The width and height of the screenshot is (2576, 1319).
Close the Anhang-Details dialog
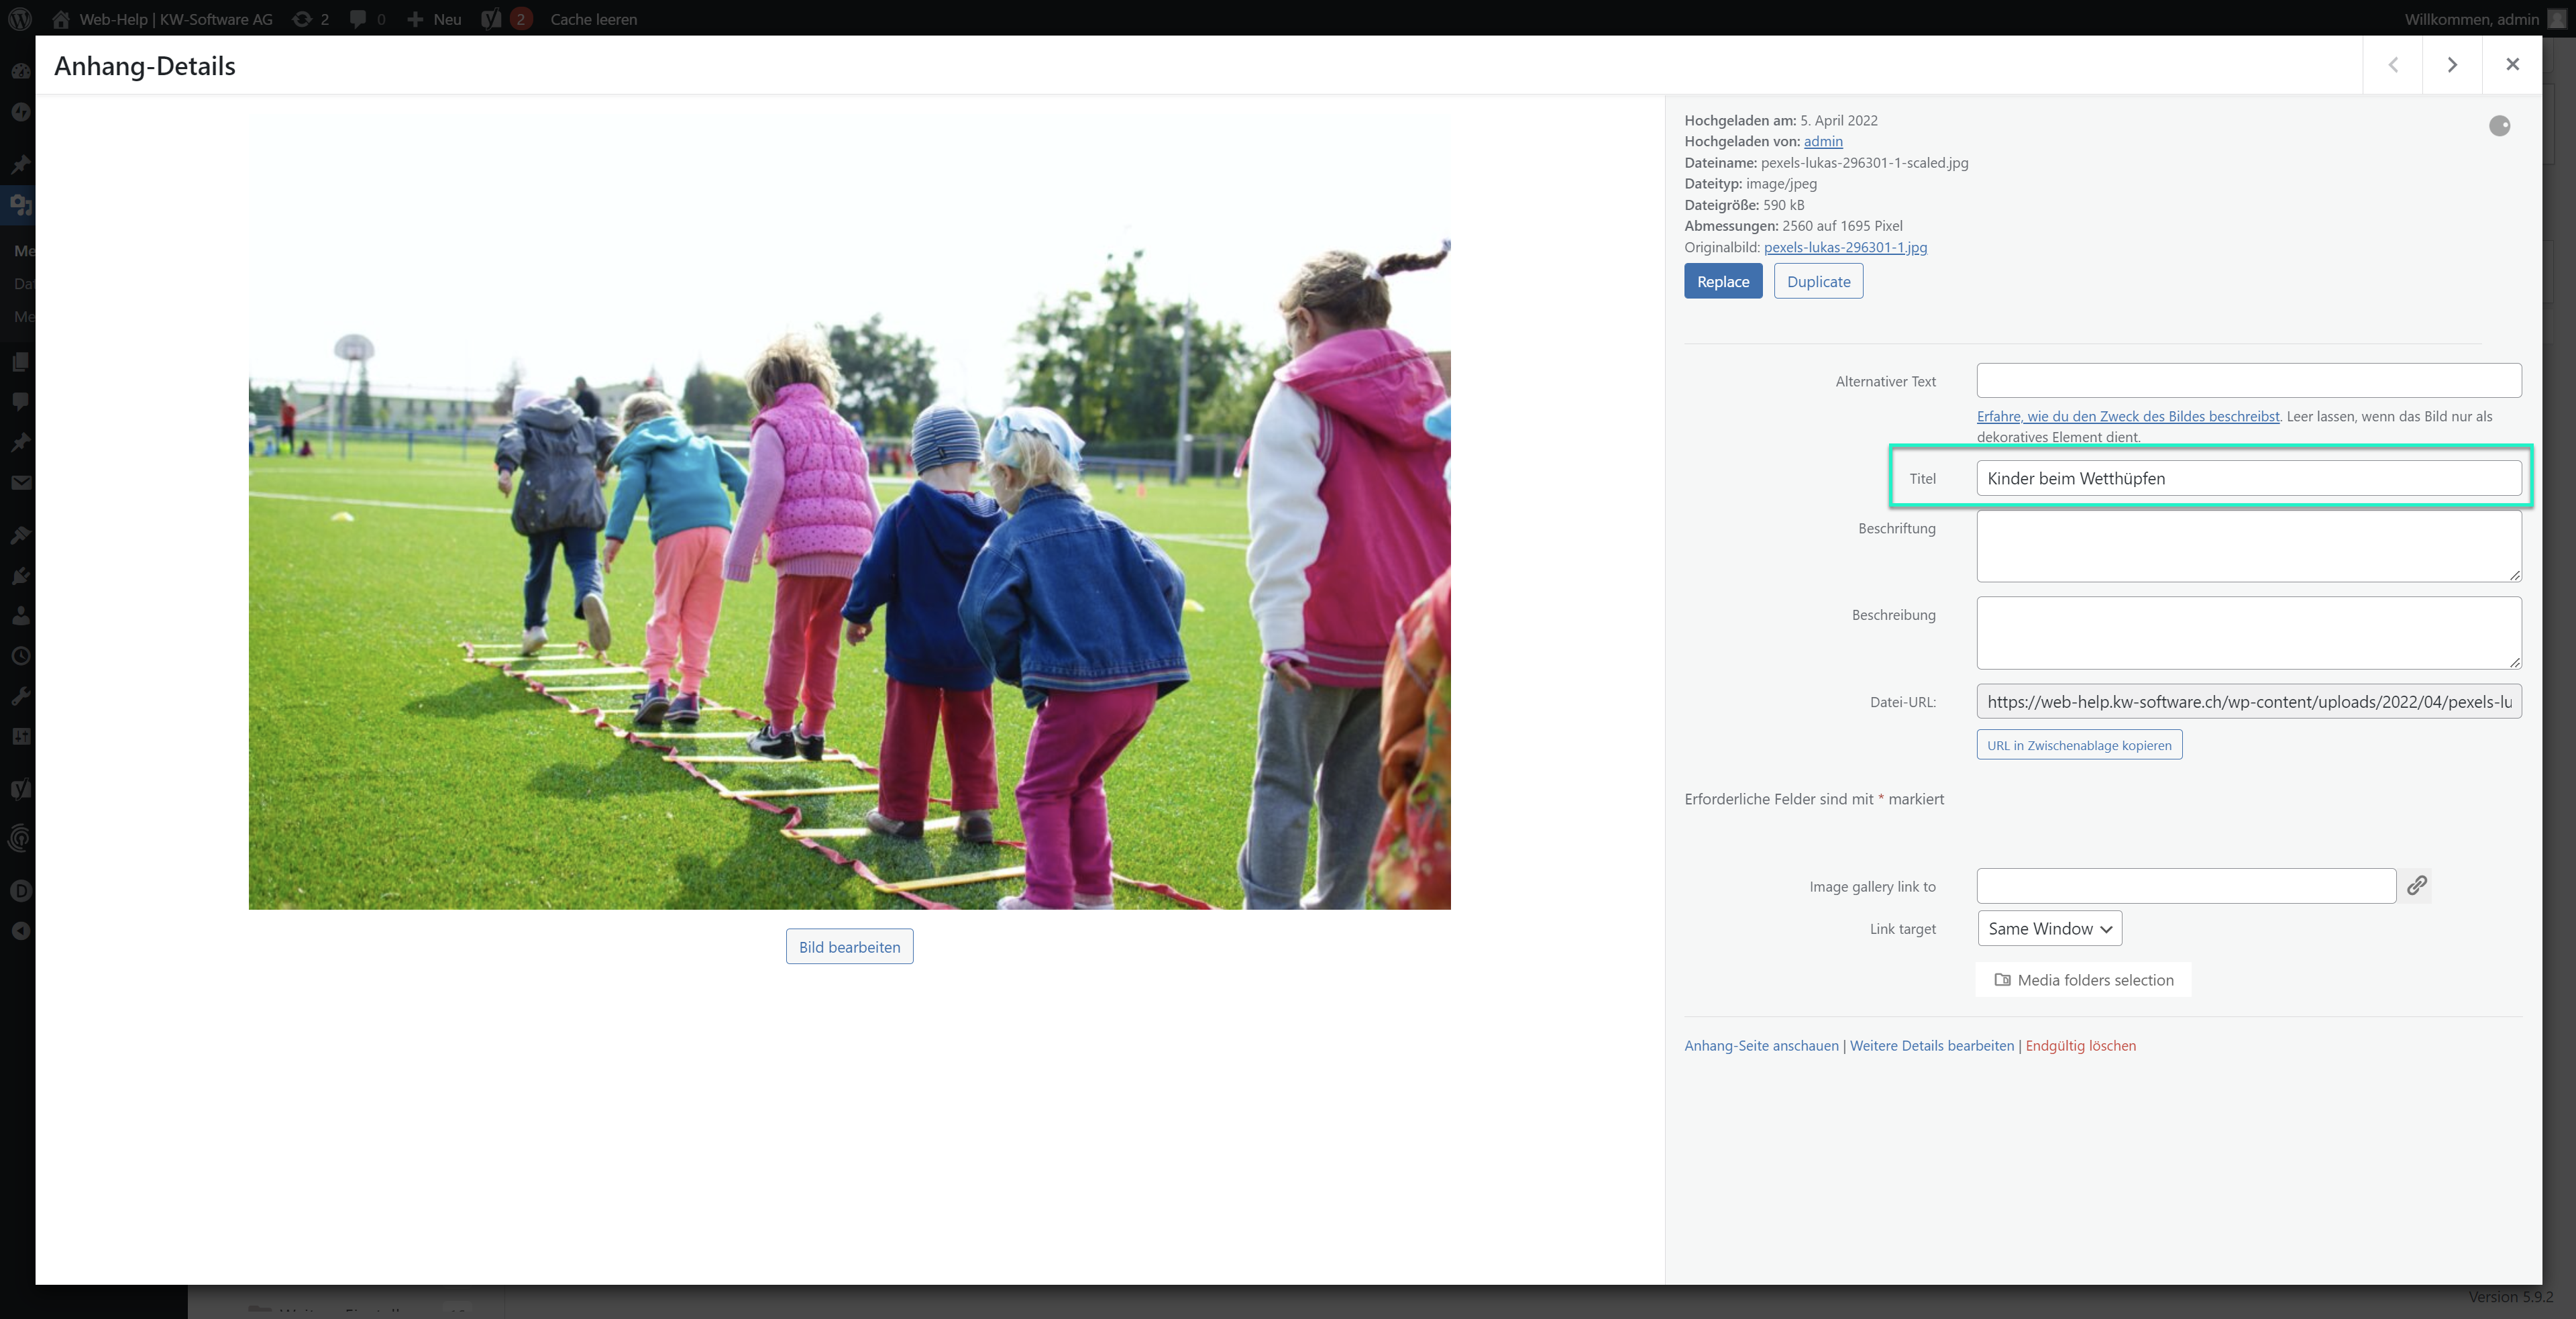point(2511,65)
